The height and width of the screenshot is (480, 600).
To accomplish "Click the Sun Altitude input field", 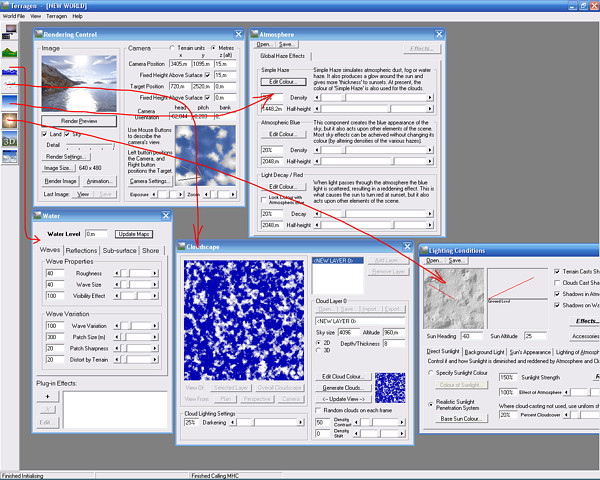I will [535, 336].
